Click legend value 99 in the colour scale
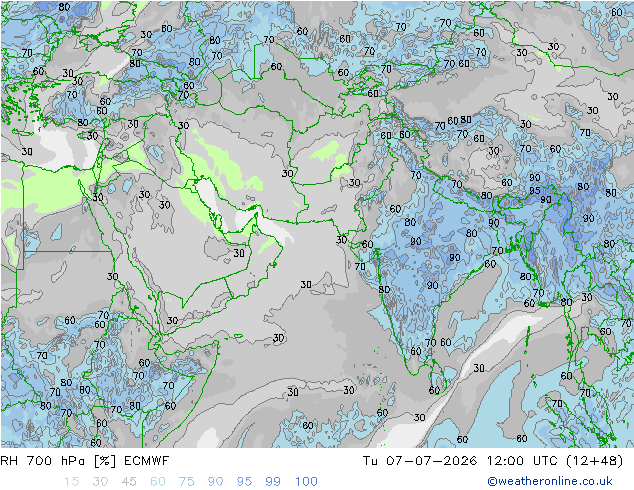 273,482
